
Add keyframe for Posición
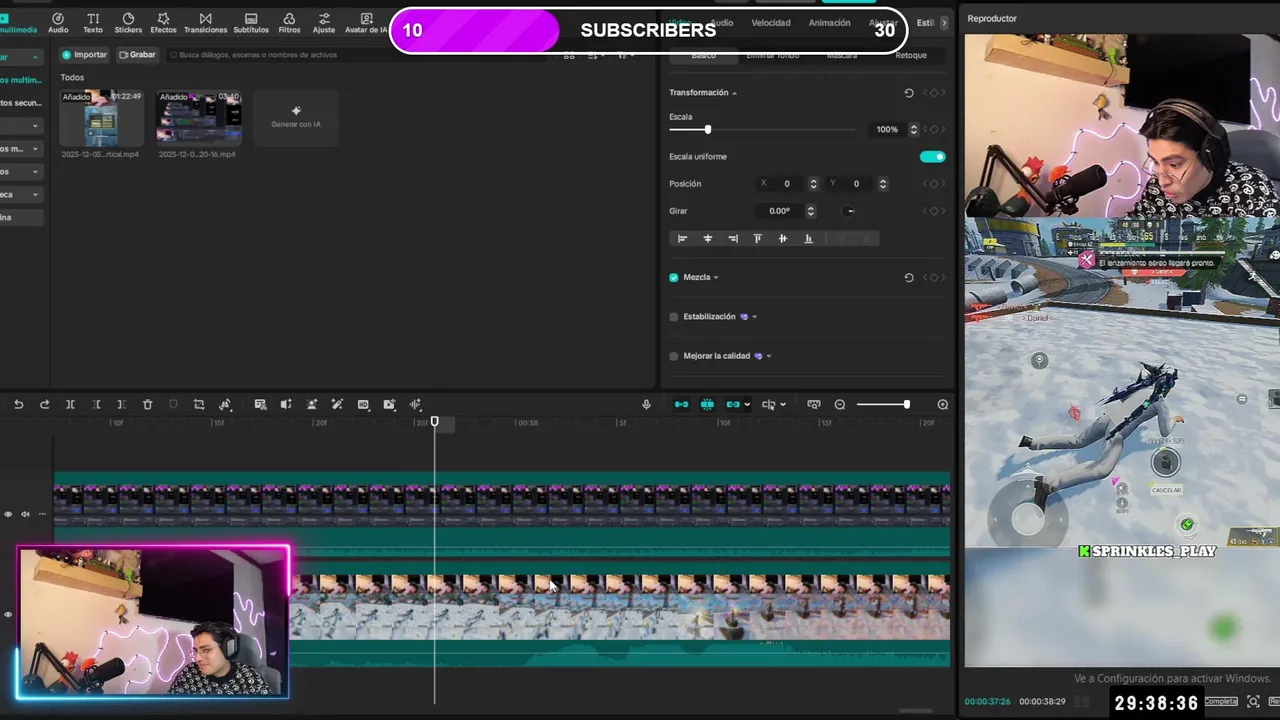coord(934,184)
